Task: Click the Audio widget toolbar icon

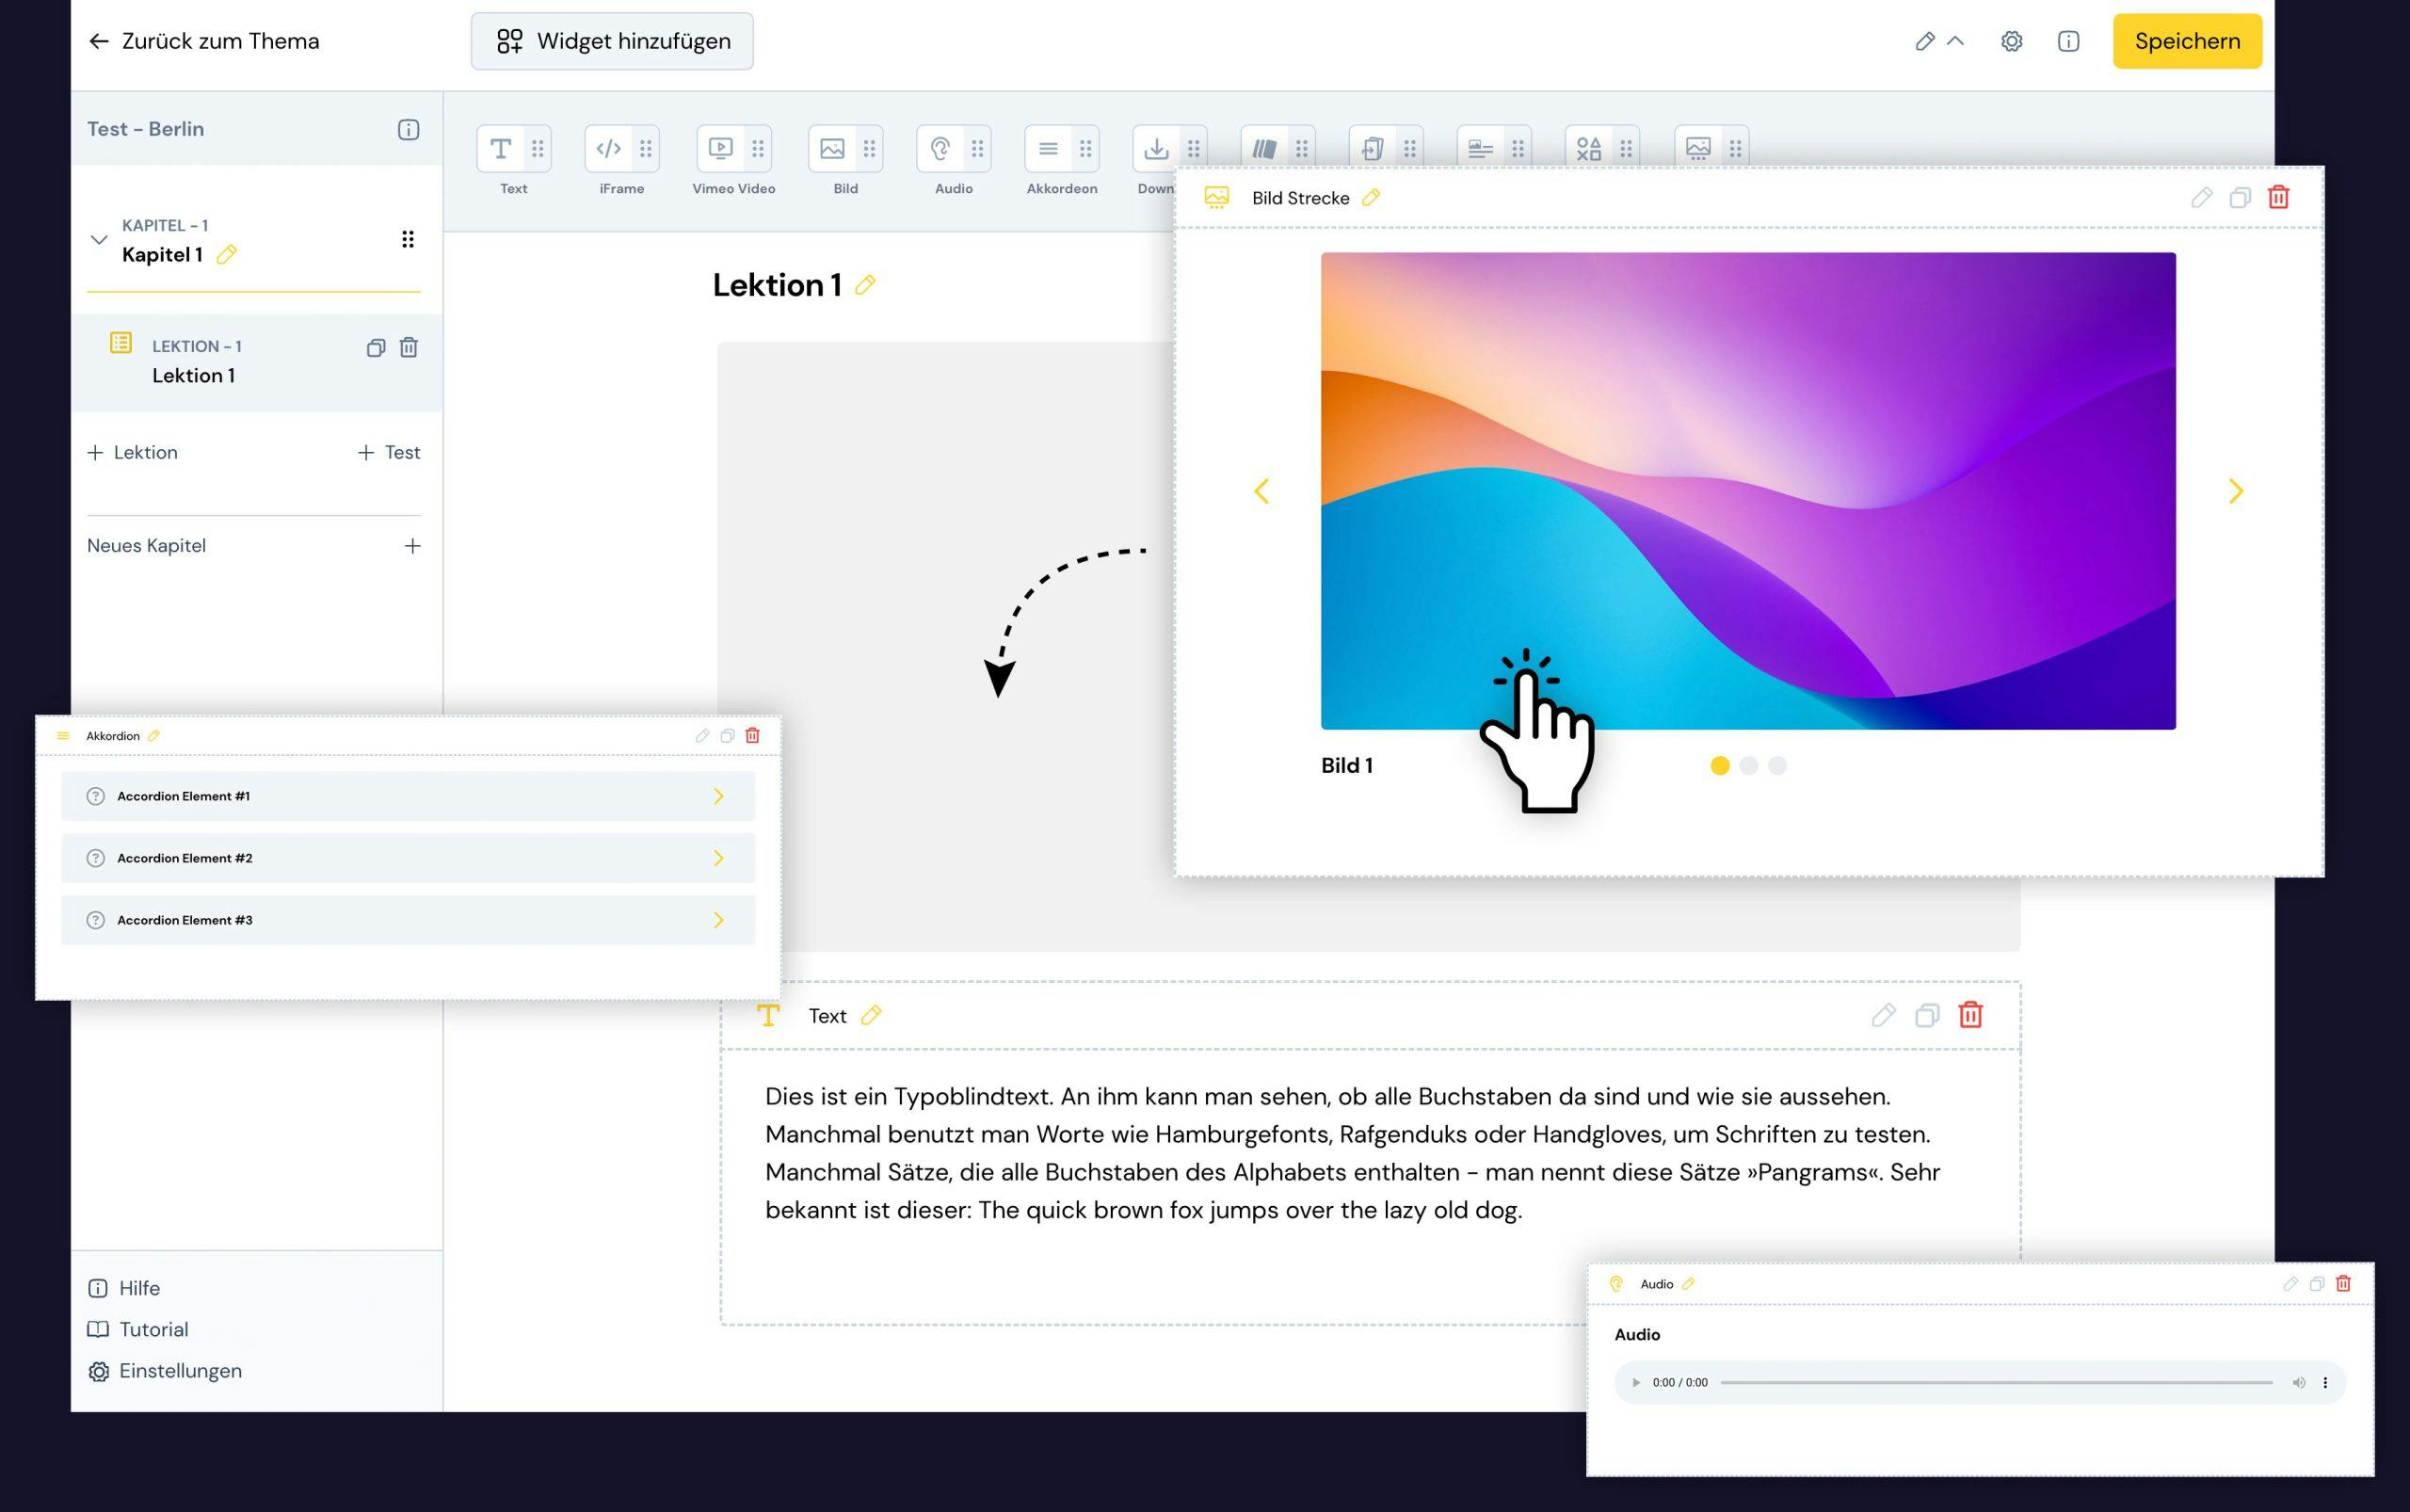Action: 940,149
